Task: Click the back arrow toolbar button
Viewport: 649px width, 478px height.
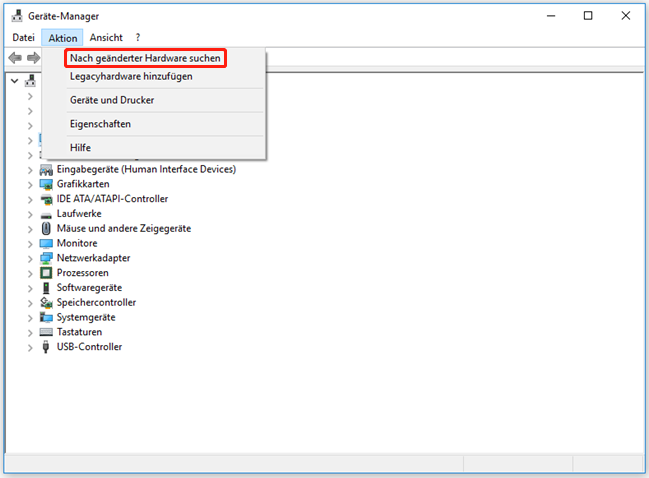Action: pyautogui.click(x=14, y=58)
